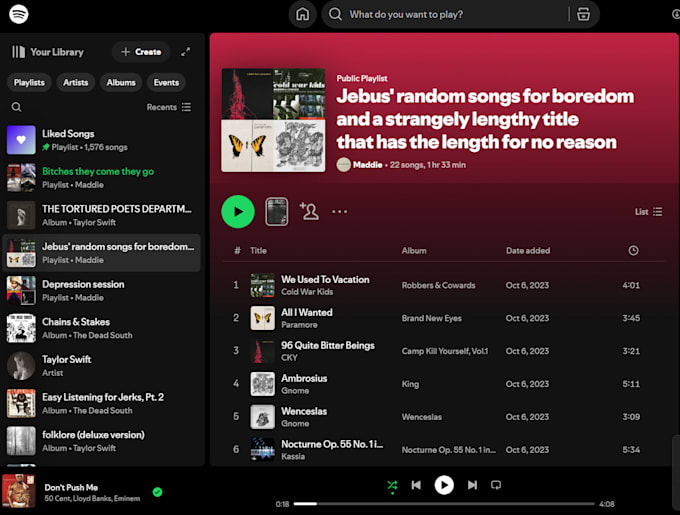Seek on the playback progress bar

pyautogui.click(x=444, y=504)
